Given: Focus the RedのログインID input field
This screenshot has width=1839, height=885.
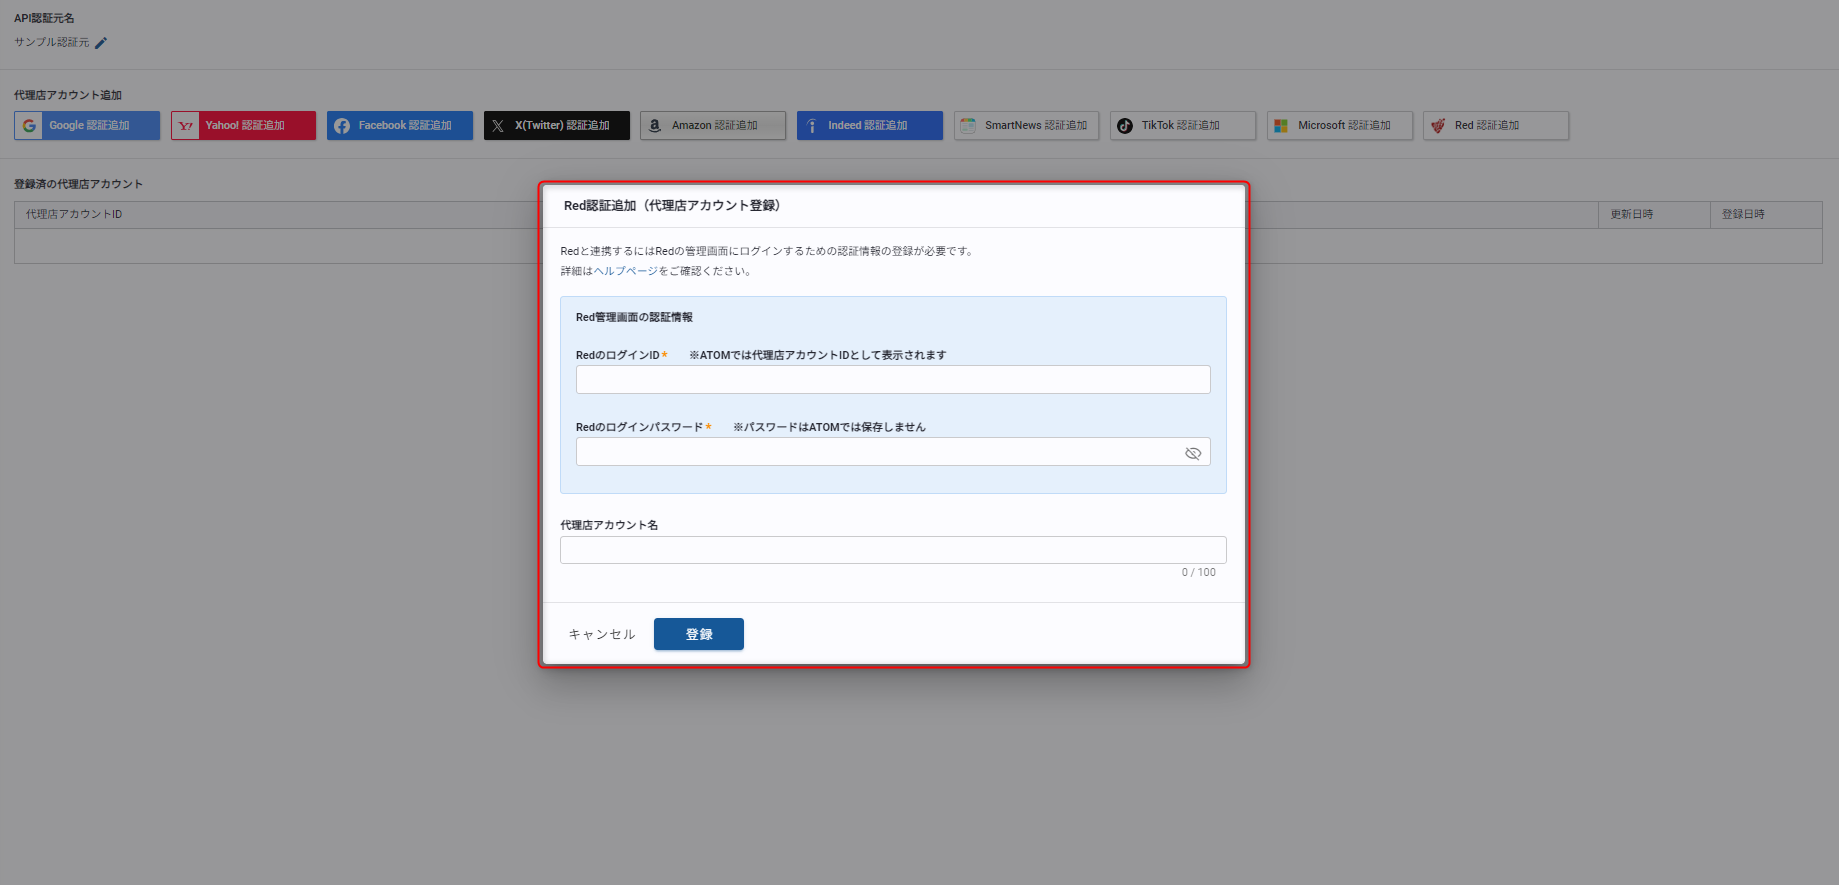Looking at the screenshot, I should point(892,380).
